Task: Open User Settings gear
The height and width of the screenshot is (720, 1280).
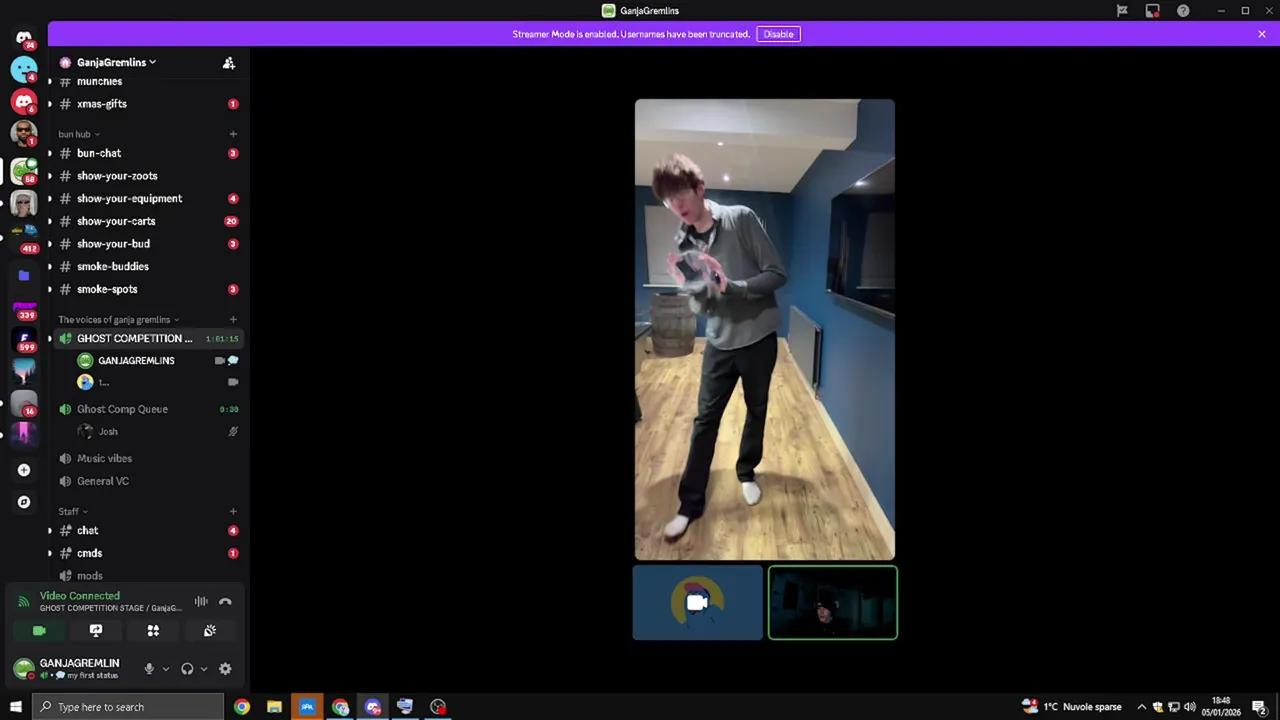Action: pos(225,669)
